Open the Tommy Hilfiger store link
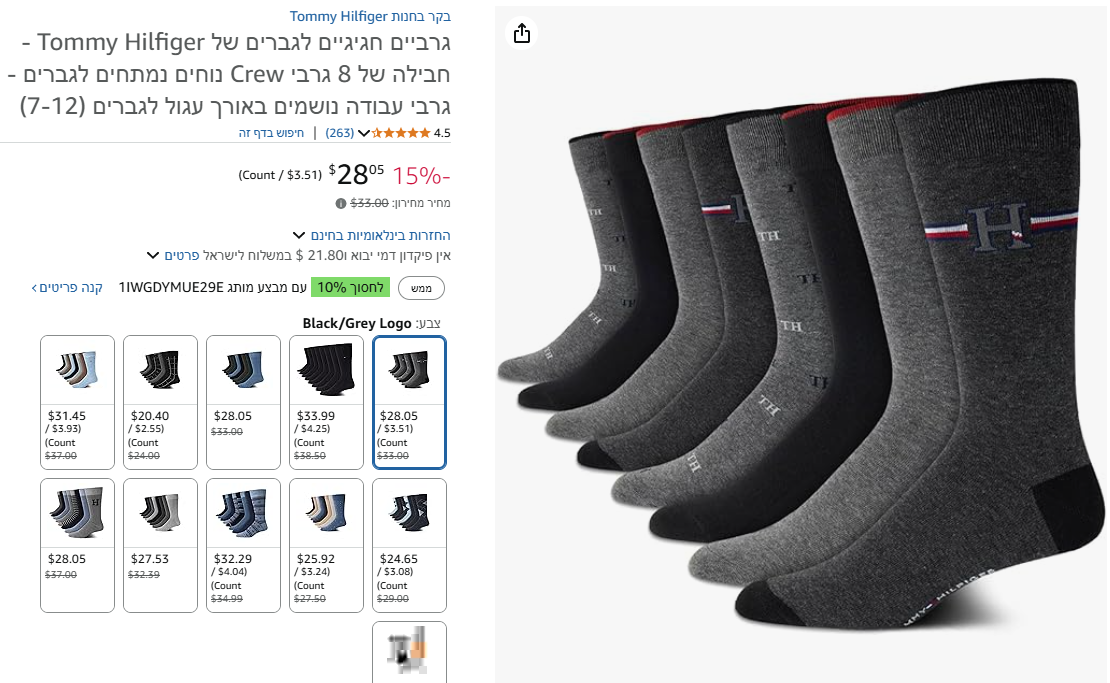The height and width of the screenshot is (683, 1110). (x=370, y=16)
